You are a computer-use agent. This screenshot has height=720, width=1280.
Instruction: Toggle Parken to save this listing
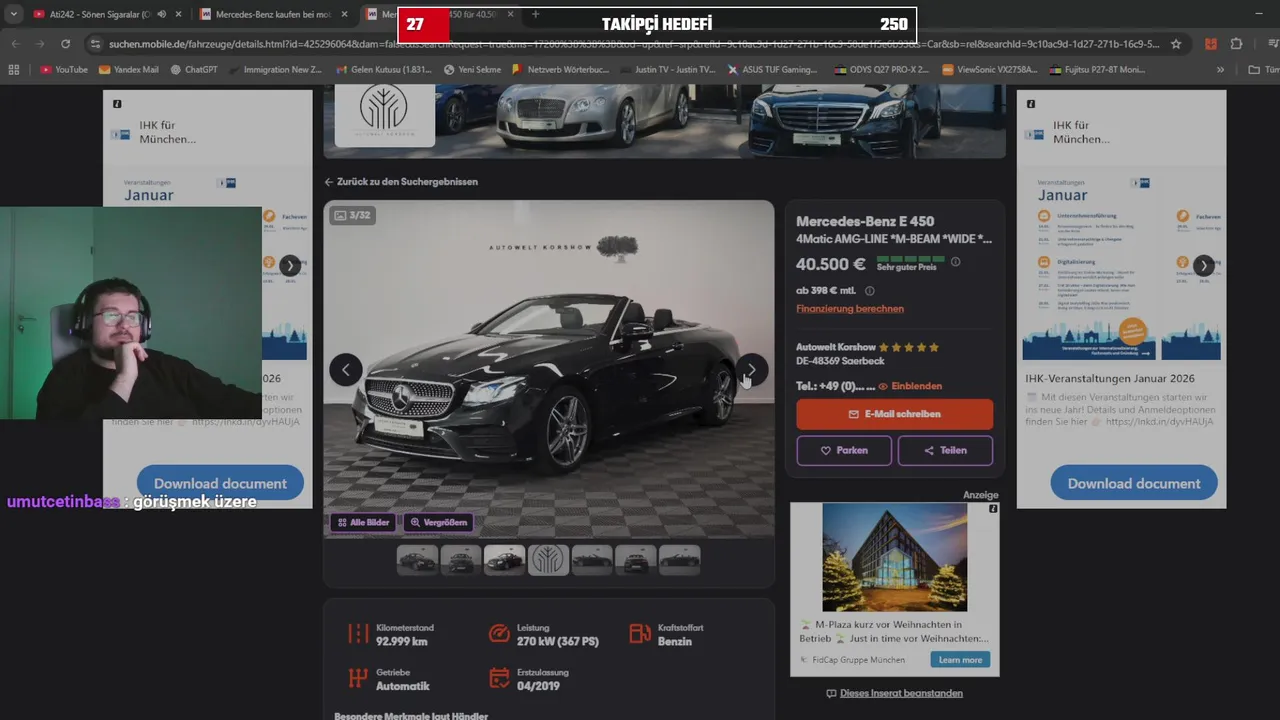[844, 450]
